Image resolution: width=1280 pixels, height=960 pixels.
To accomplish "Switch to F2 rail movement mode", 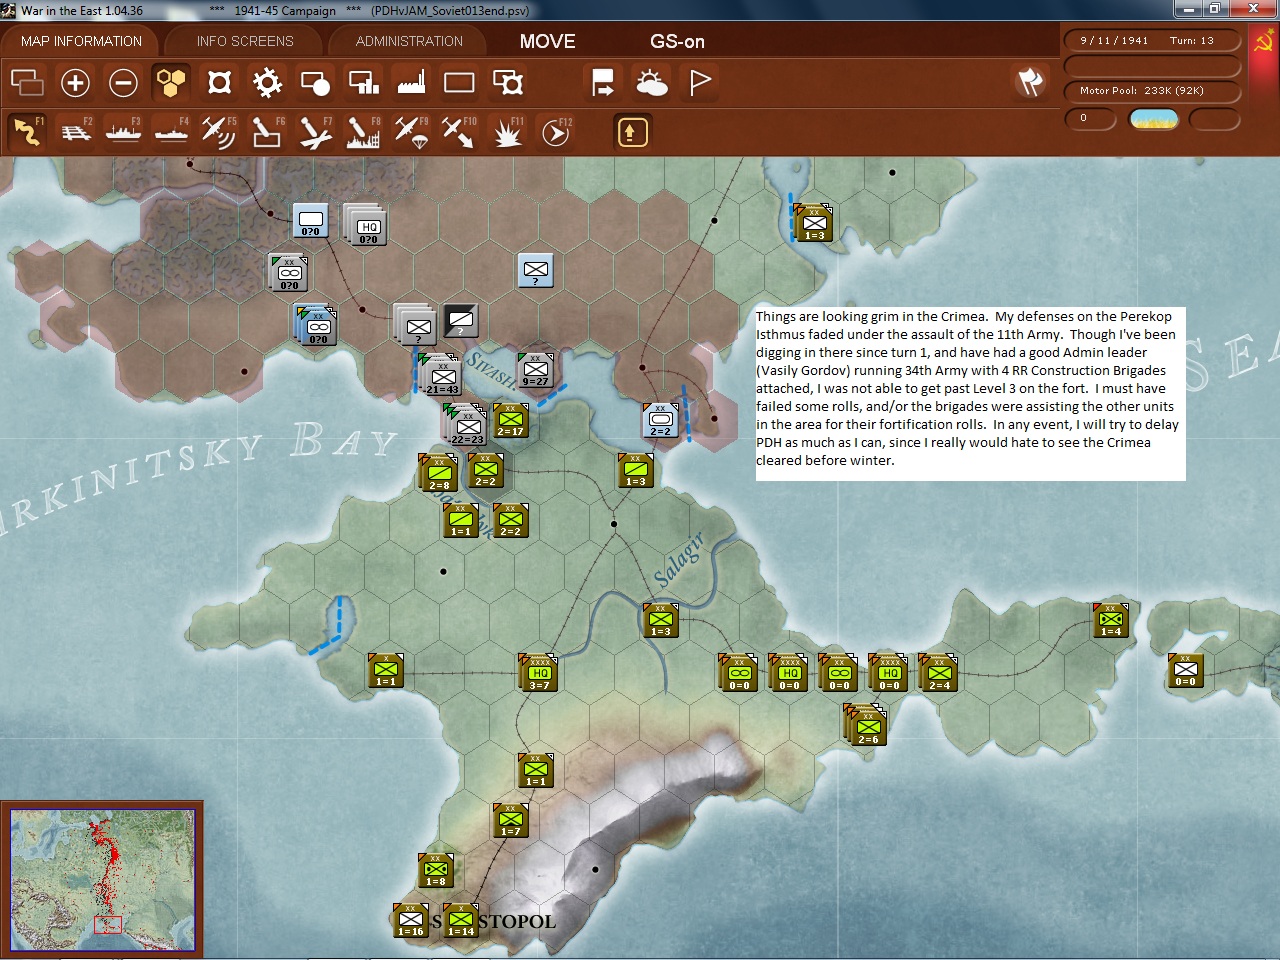I will (x=76, y=131).
